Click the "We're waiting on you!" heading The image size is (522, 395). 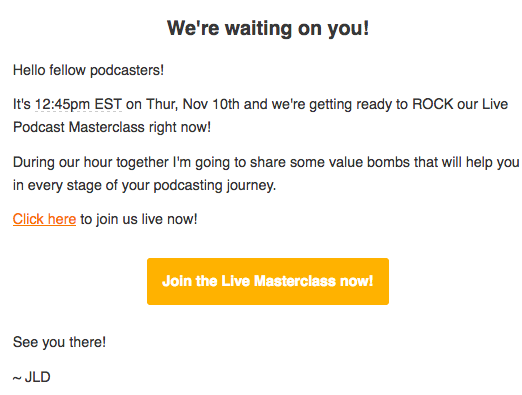(268, 28)
